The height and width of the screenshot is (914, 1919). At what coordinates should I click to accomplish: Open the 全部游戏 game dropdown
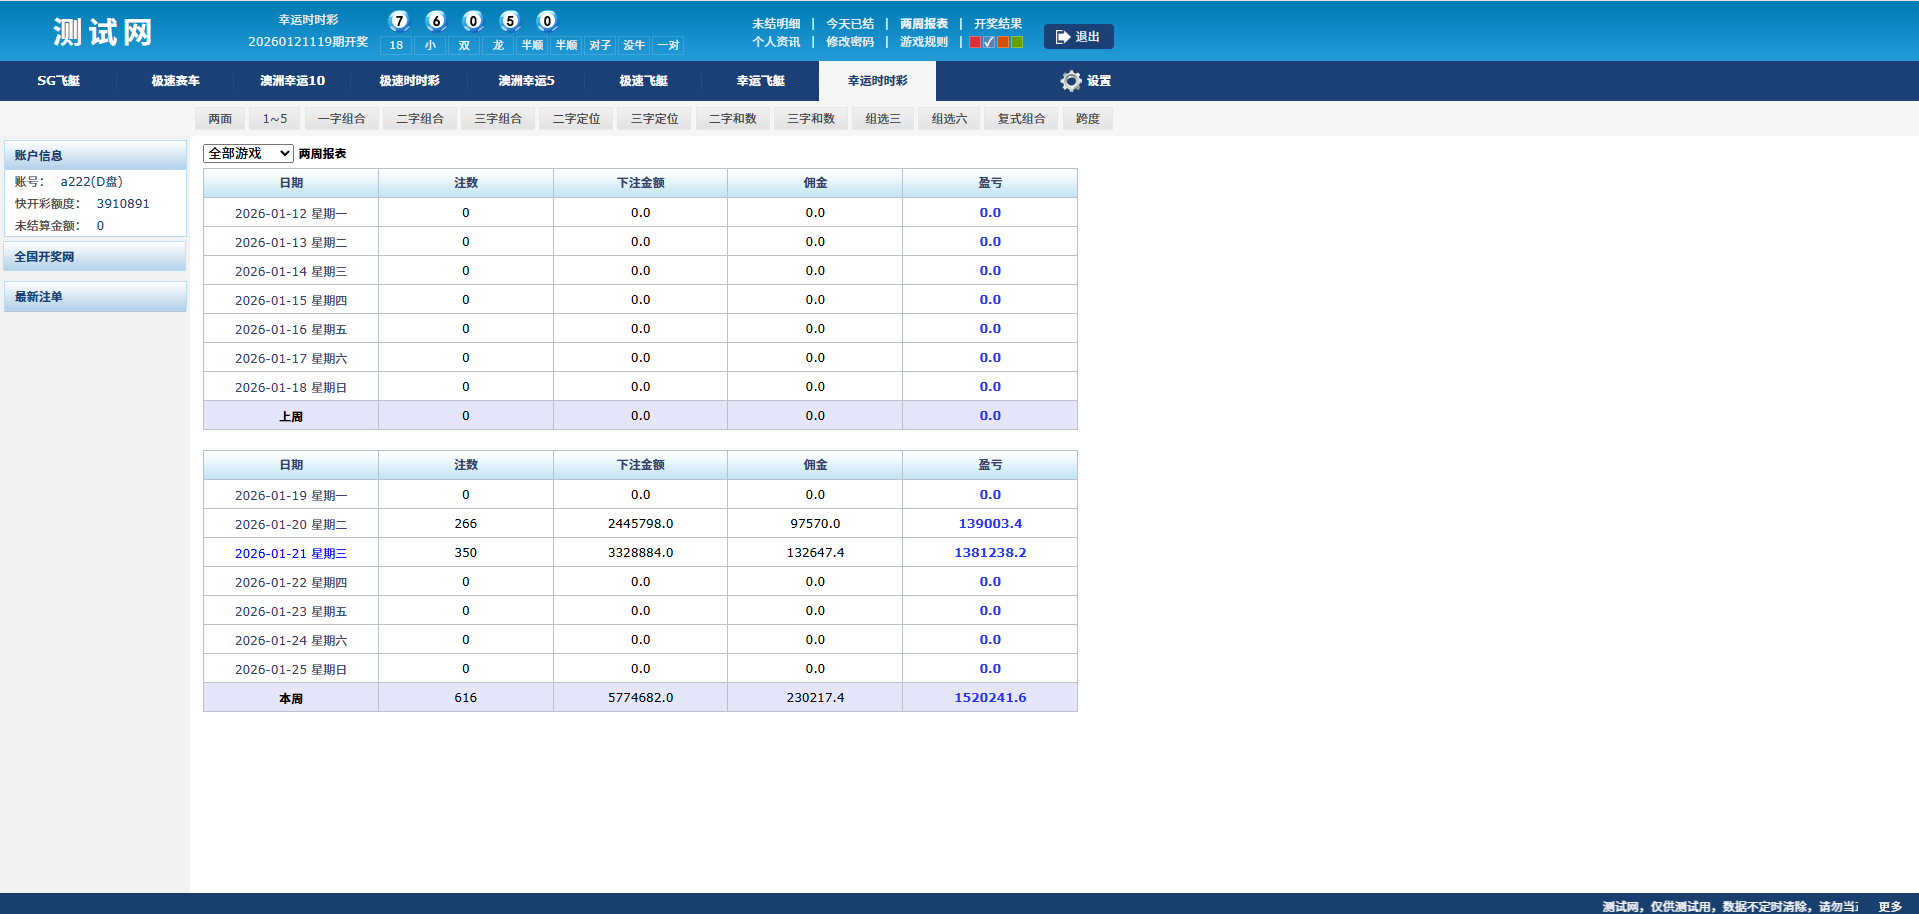click(248, 153)
